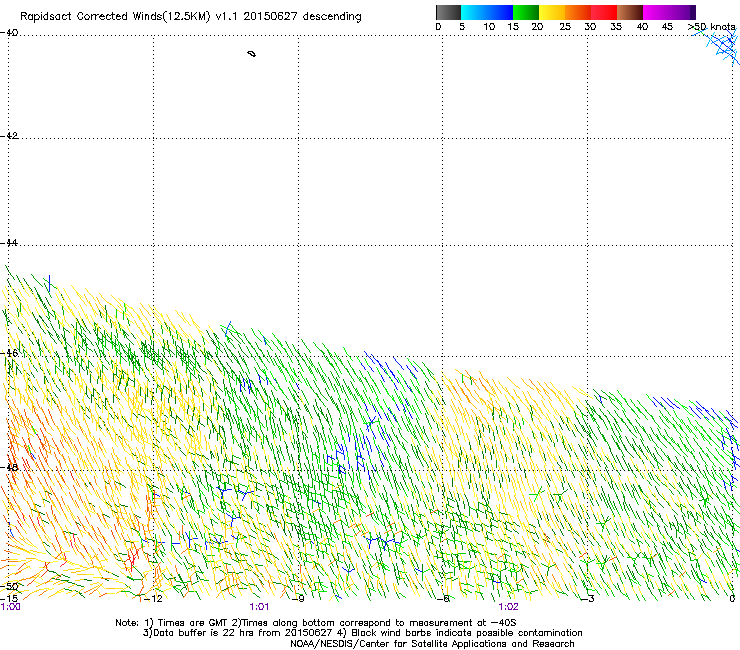The width and height of the screenshot is (740, 650).
Task: Click the '45' legend scale label
Action: pos(667,27)
